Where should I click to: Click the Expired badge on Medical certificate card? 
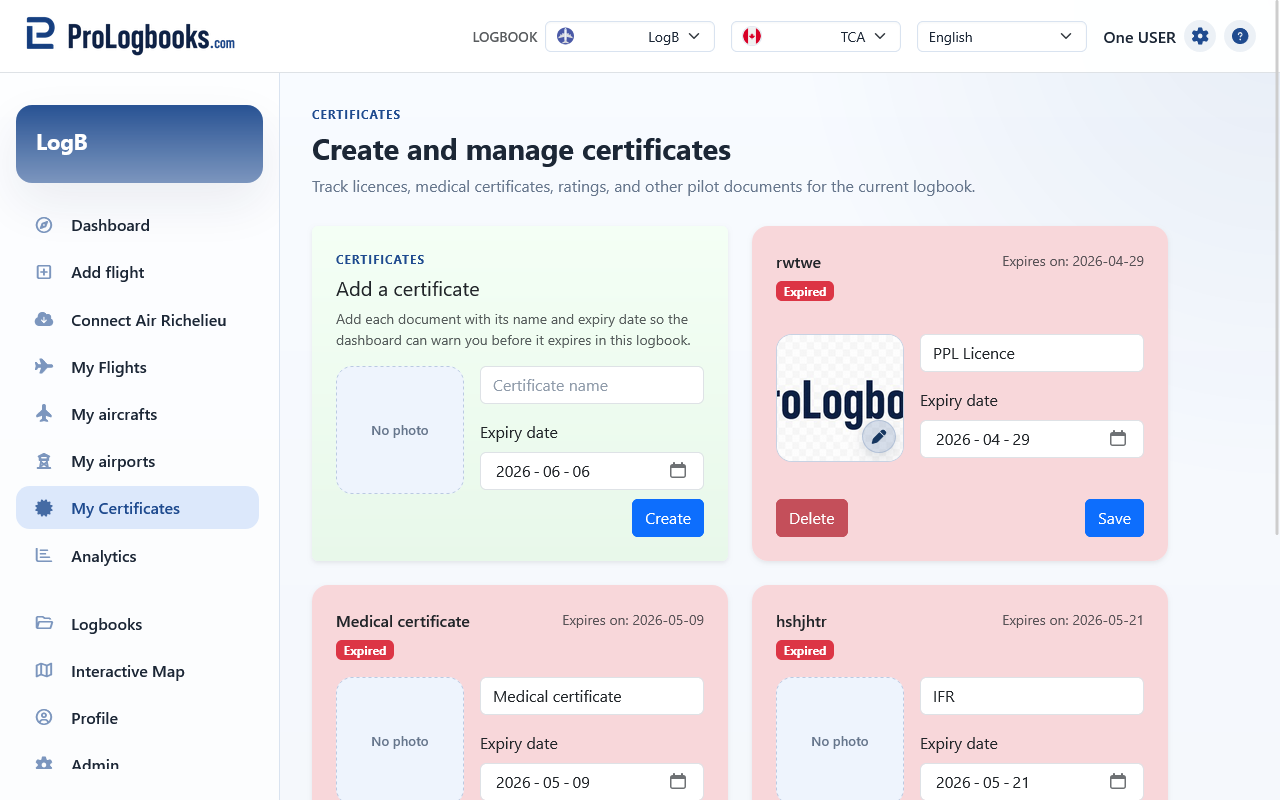tap(365, 651)
